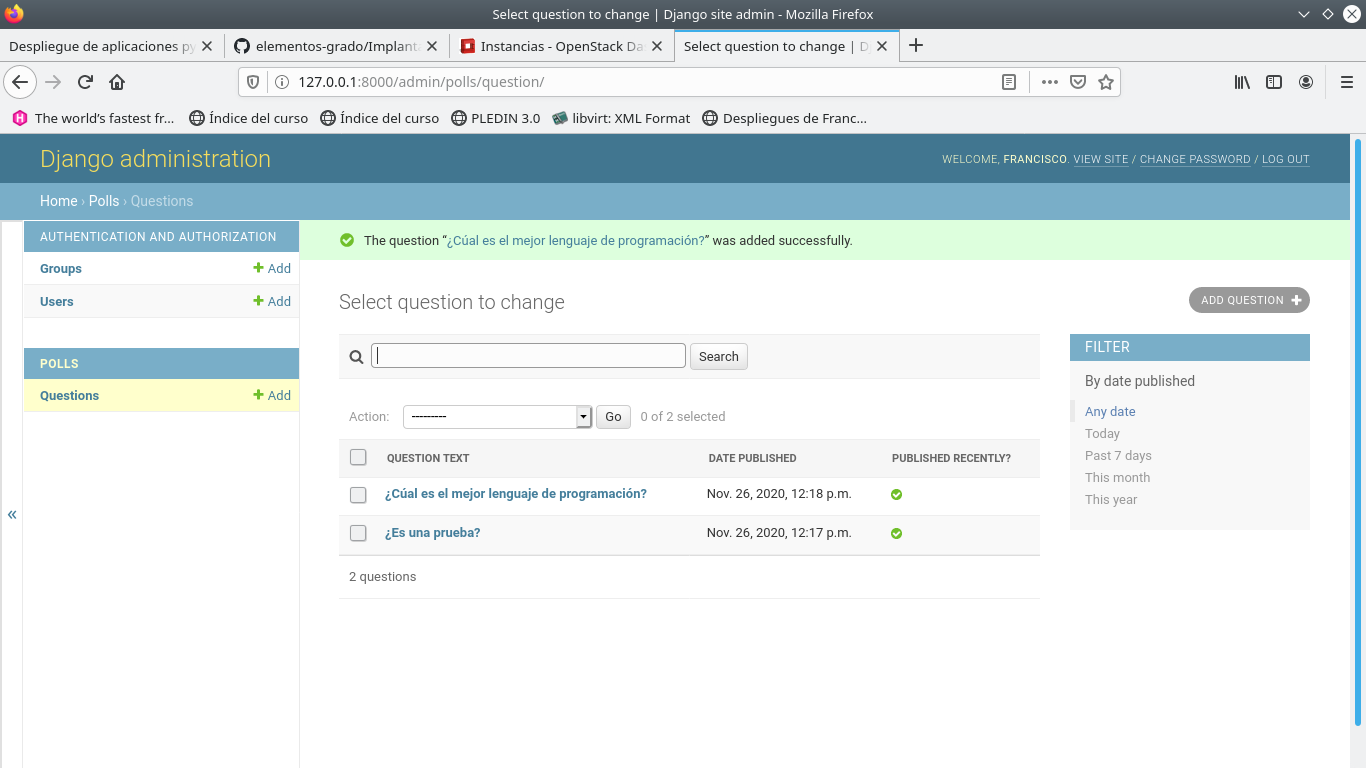Add a new User via Add link
The width and height of the screenshot is (1366, 768).
coord(272,302)
